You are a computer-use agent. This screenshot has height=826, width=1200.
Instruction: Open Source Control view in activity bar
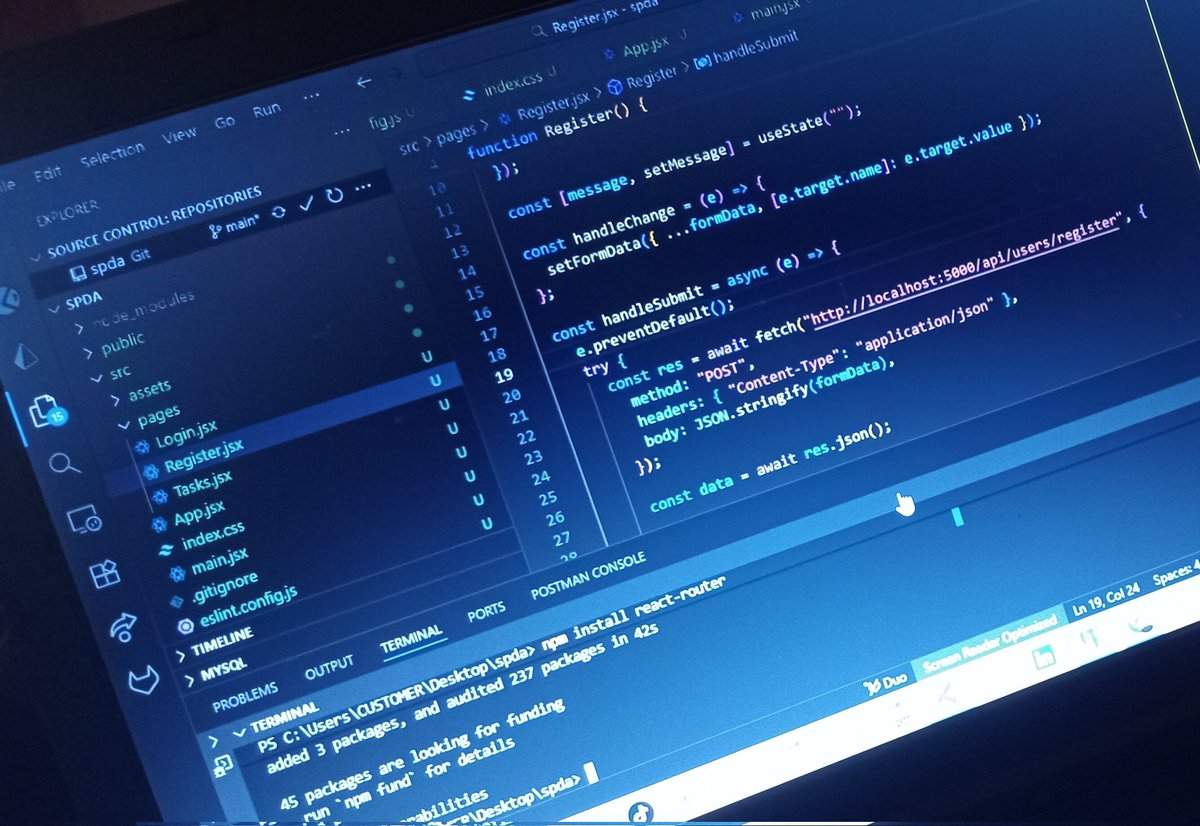click(45, 411)
